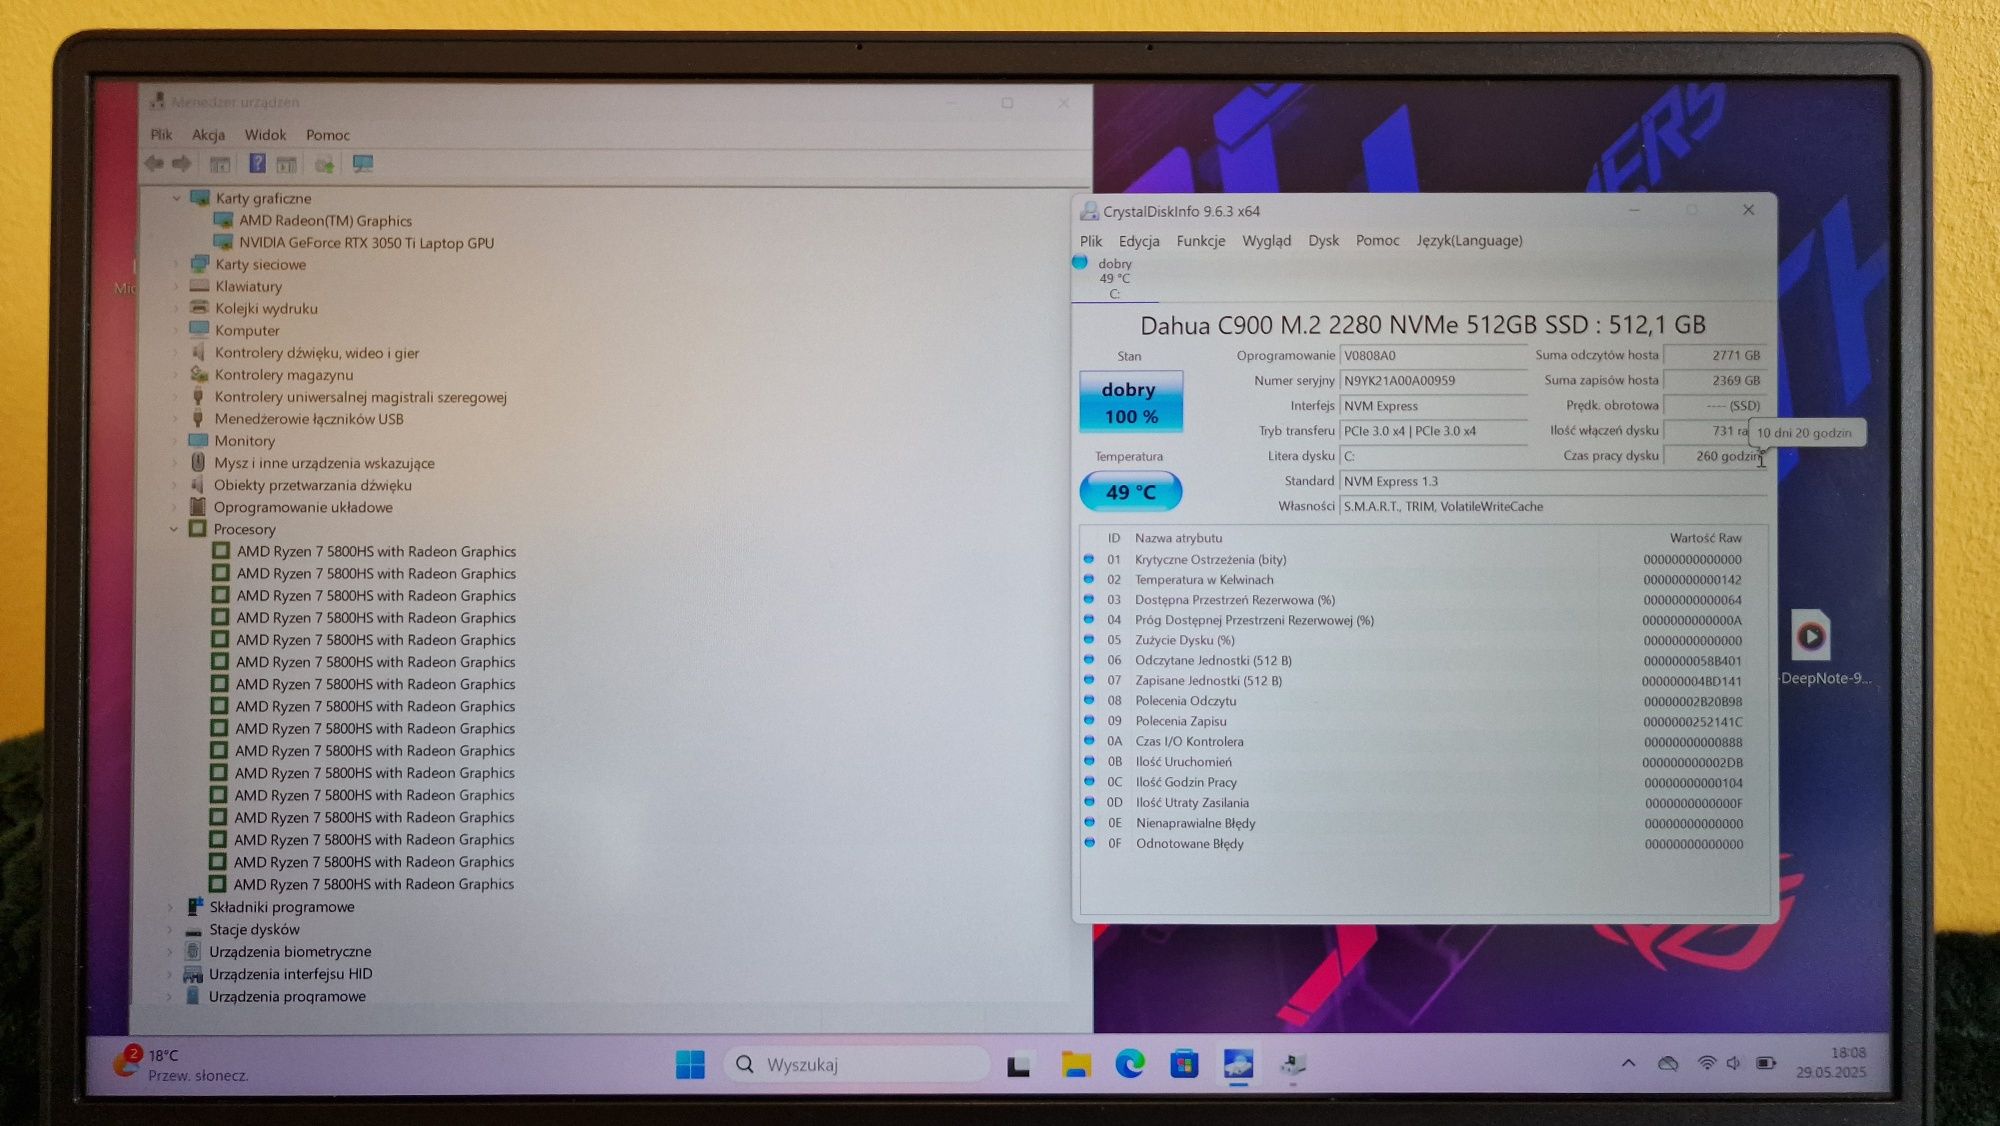Click the Help icon in Device Manager toolbar
The image size is (2000, 1126).
click(x=257, y=163)
